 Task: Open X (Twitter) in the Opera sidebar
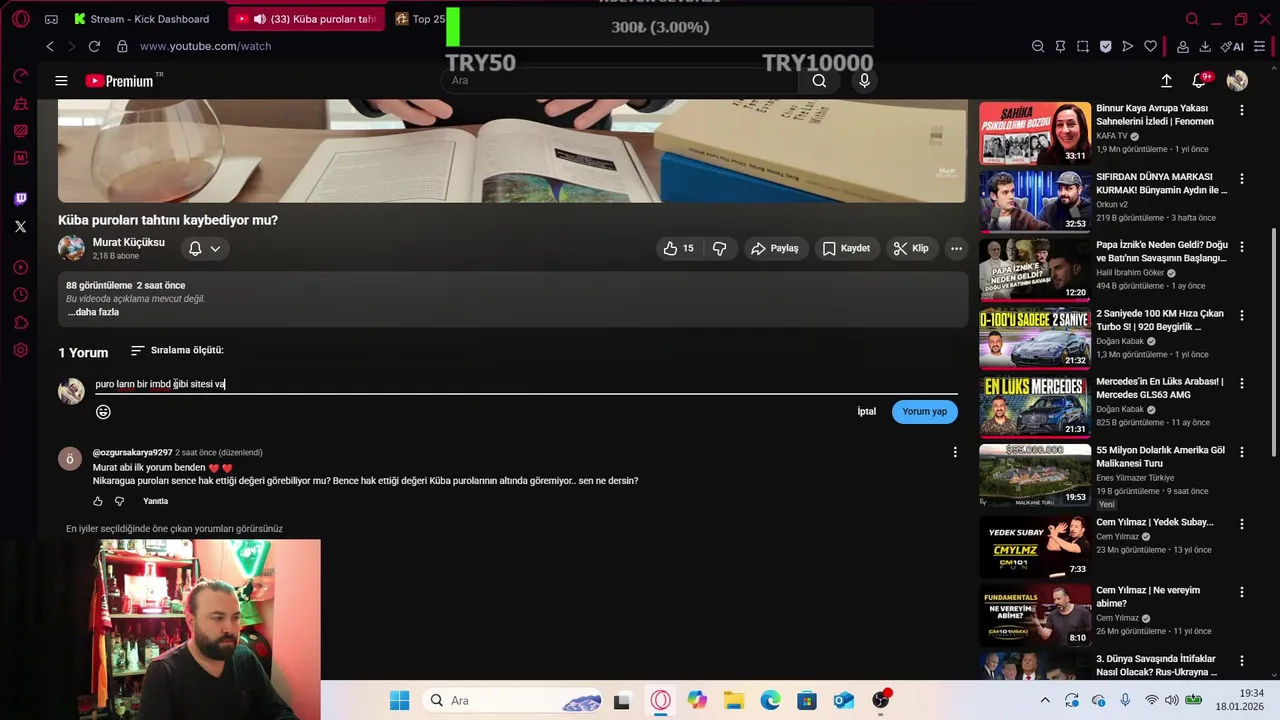tap(20, 227)
